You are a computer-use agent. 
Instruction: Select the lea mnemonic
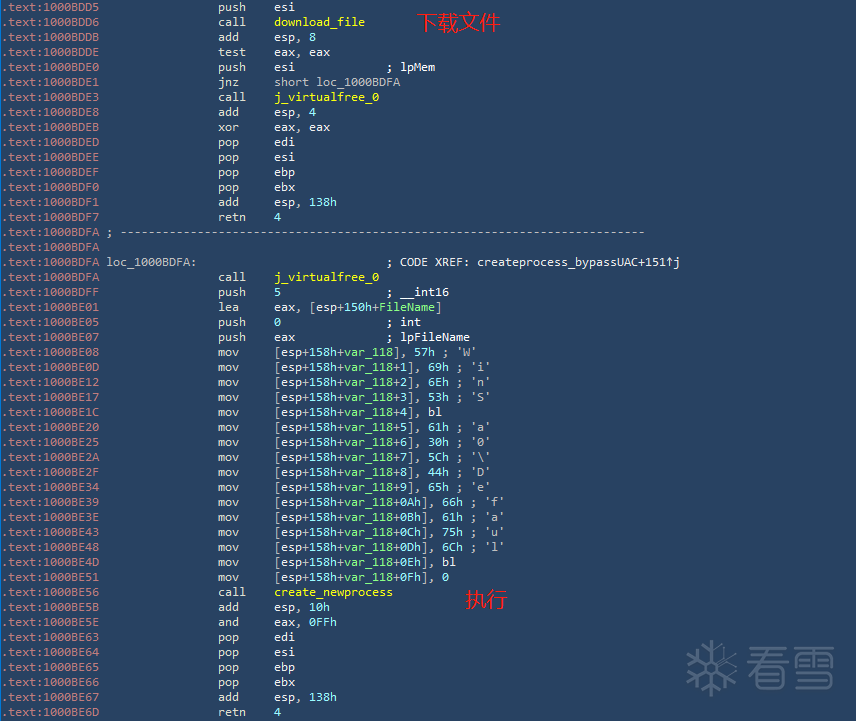click(228, 307)
